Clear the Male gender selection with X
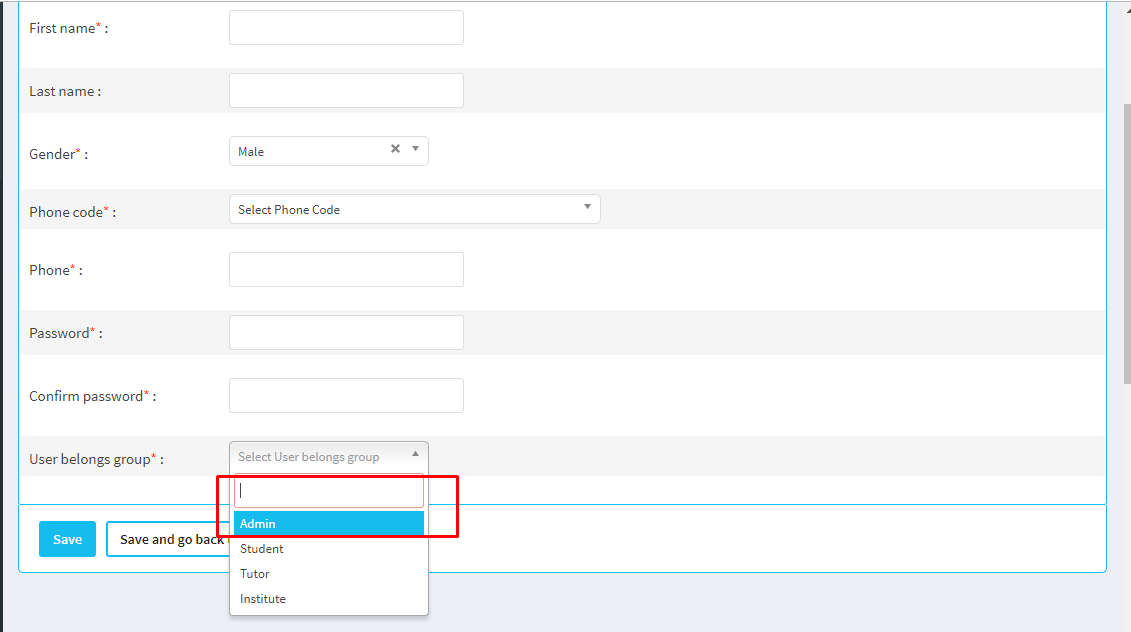 [395, 149]
